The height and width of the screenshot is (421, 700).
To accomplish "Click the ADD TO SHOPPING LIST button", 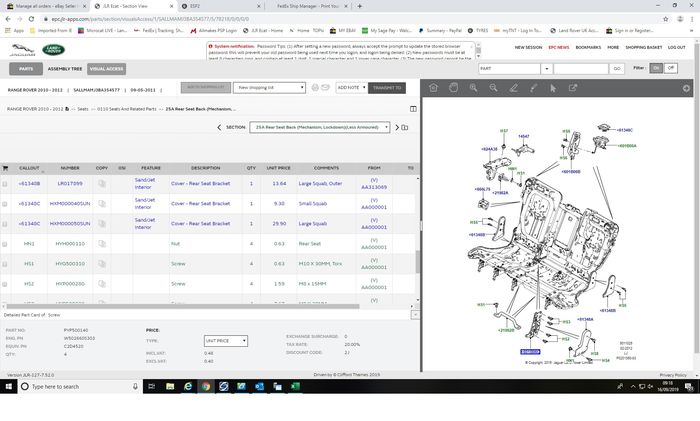I will pyautogui.click(x=206, y=88).
